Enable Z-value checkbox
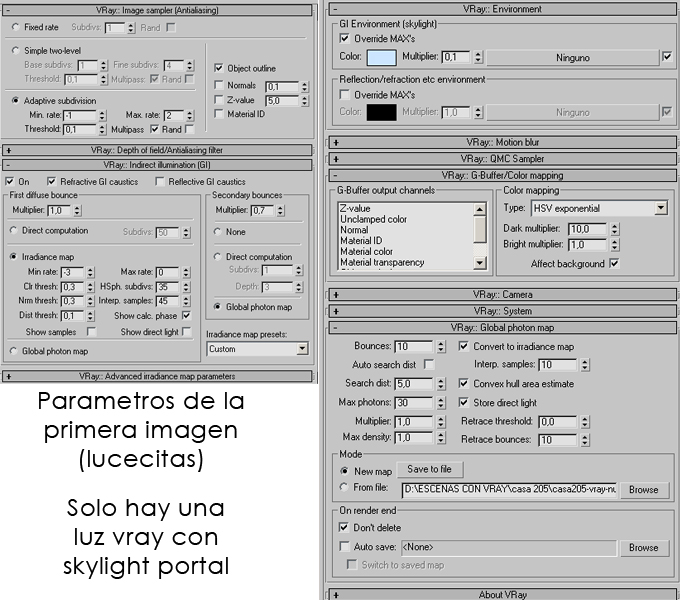The image size is (680, 600). (x=219, y=100)
